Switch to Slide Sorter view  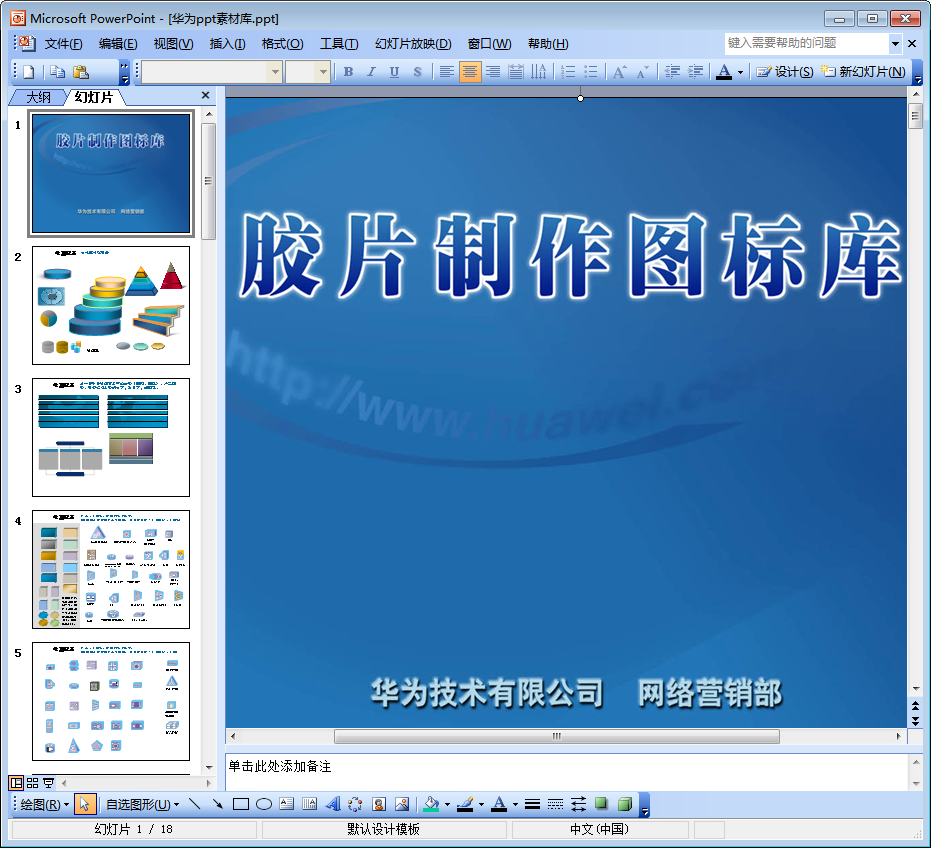tap(33, 783)
